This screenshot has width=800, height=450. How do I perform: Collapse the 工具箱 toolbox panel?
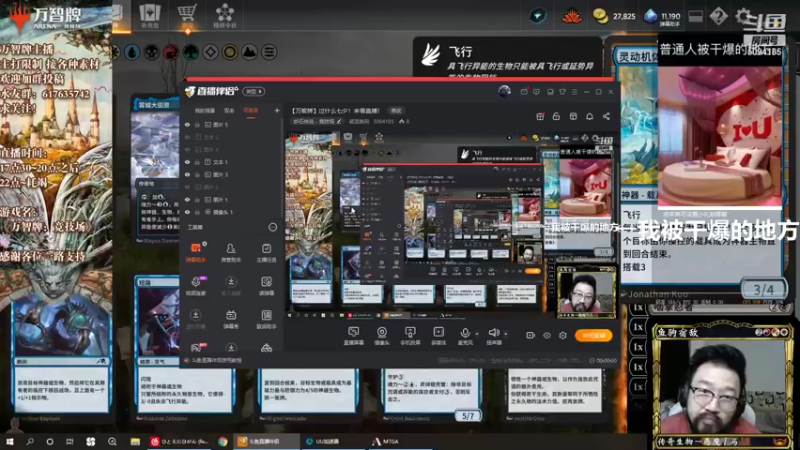pos(272,227)
